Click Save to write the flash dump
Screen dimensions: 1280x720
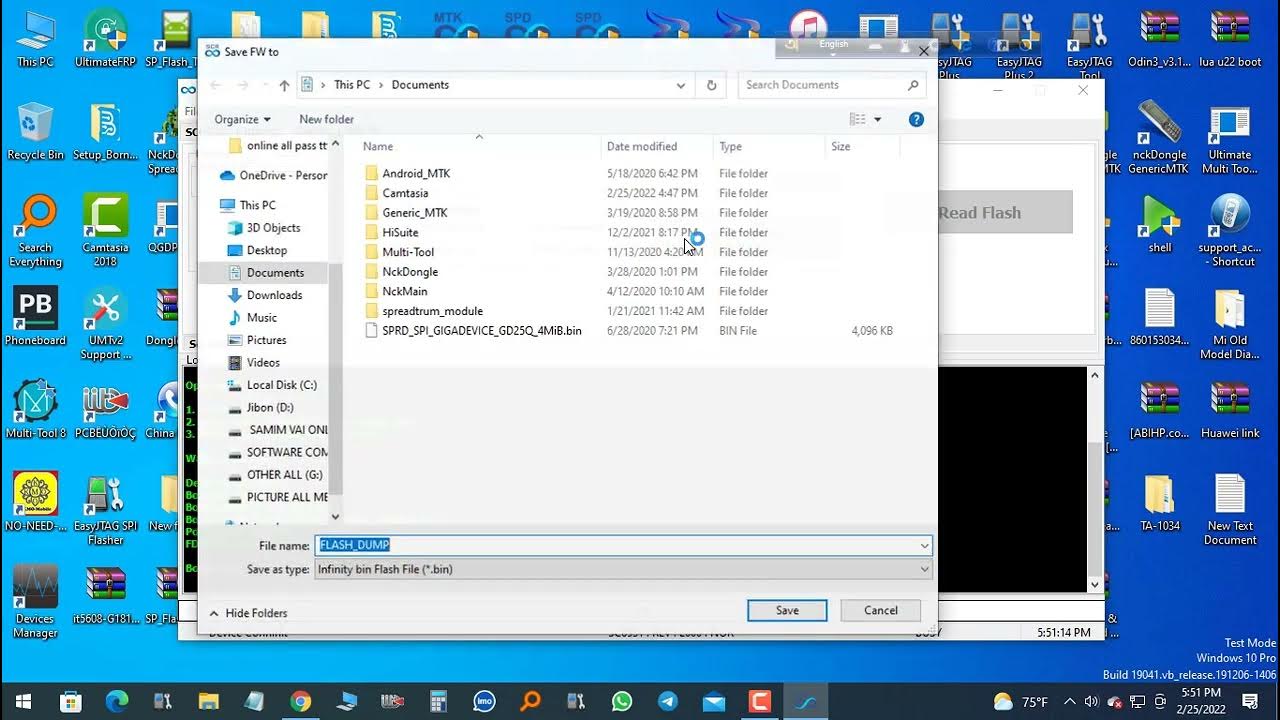click(x=787, y=610)
